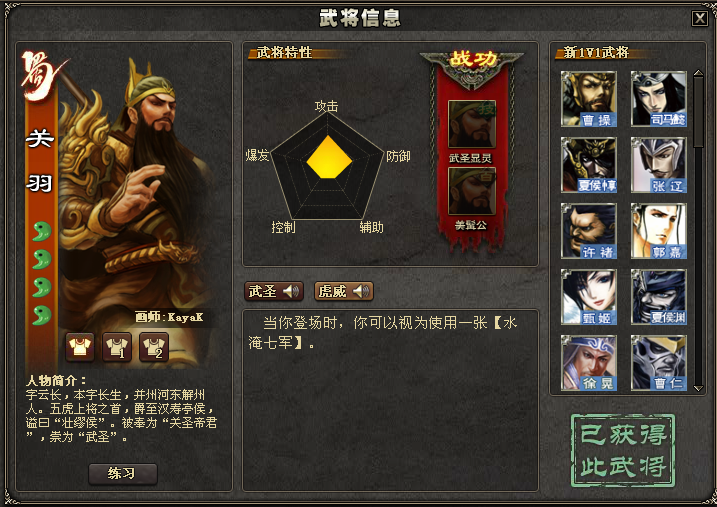Click the general list scroll up arrow
Screen dimensions: 717x507
coord(698,73)
